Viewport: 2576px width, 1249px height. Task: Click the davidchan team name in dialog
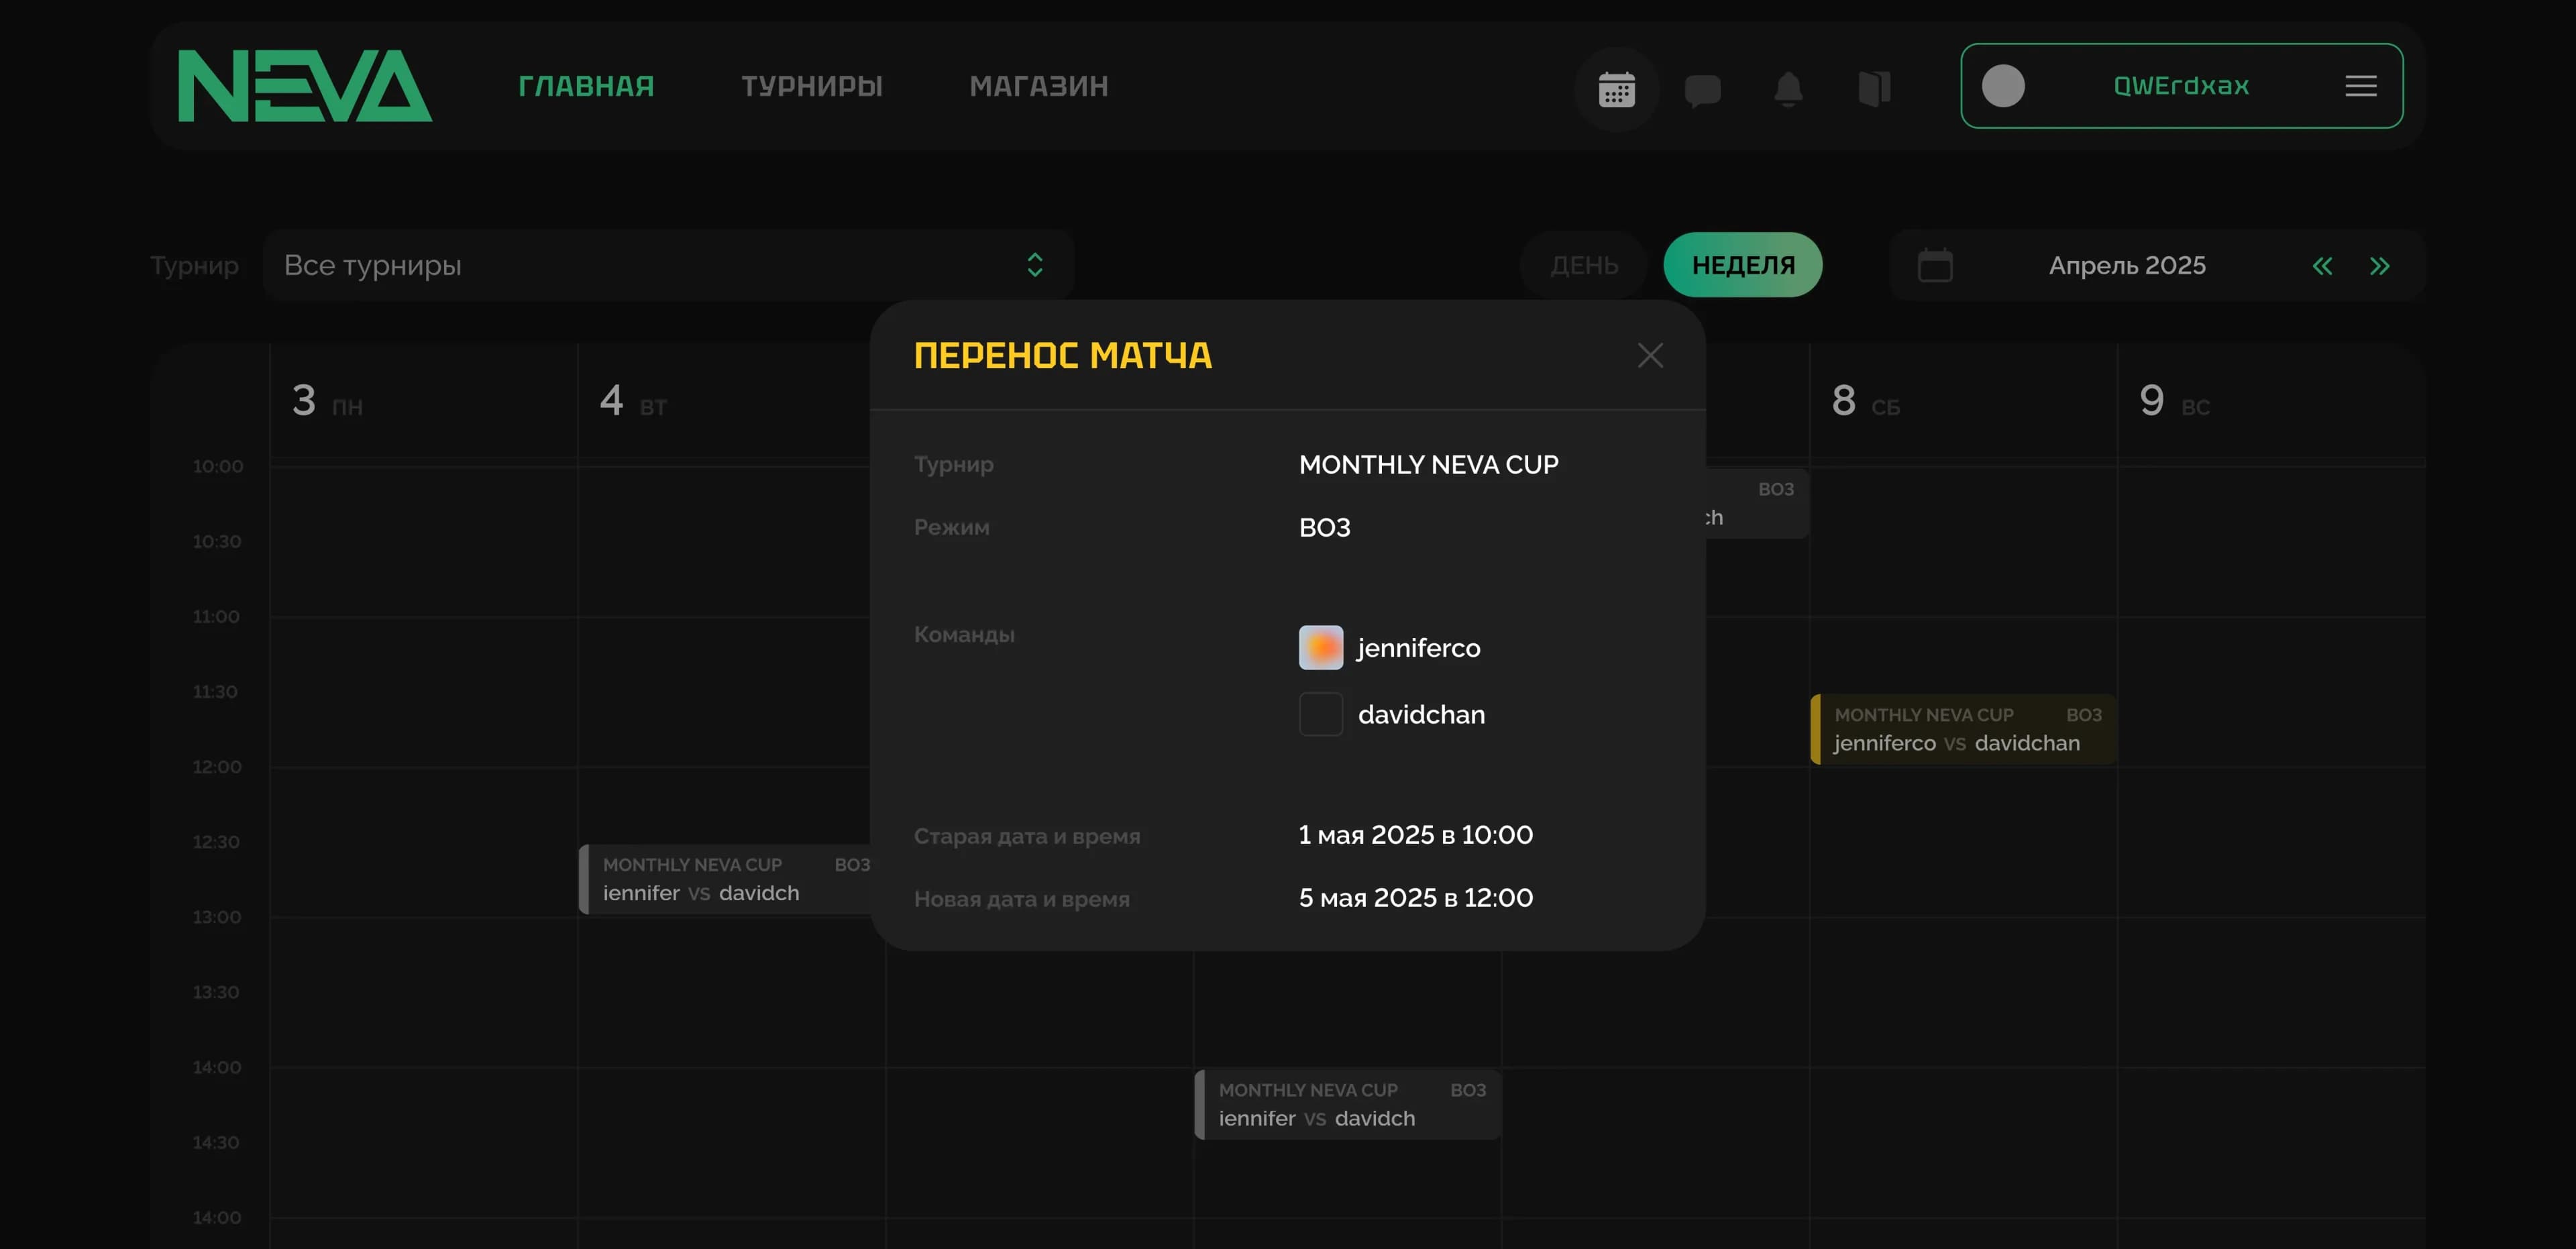(1421, 714)
